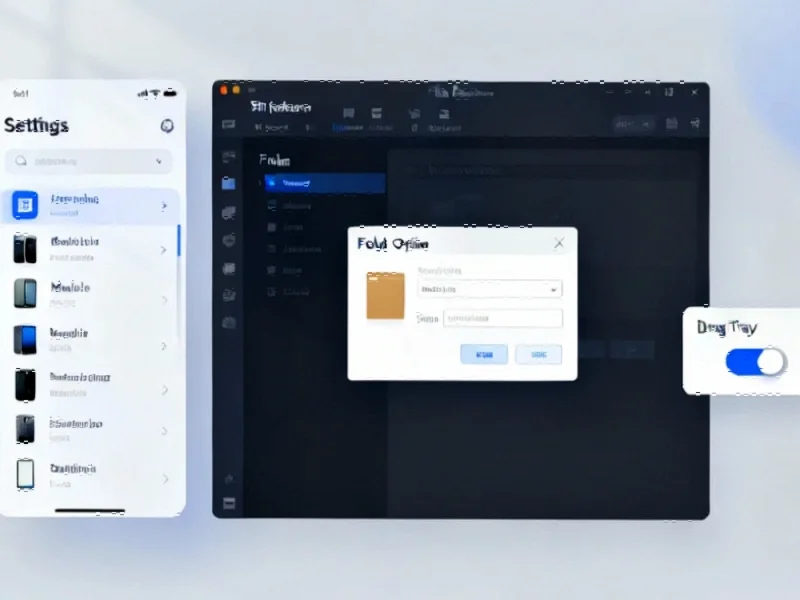Select the first highlighted row in Settings list
Image resolution: width=800 pixels, height=600 pixels.
pyautogui.click(x=90, y=206)
